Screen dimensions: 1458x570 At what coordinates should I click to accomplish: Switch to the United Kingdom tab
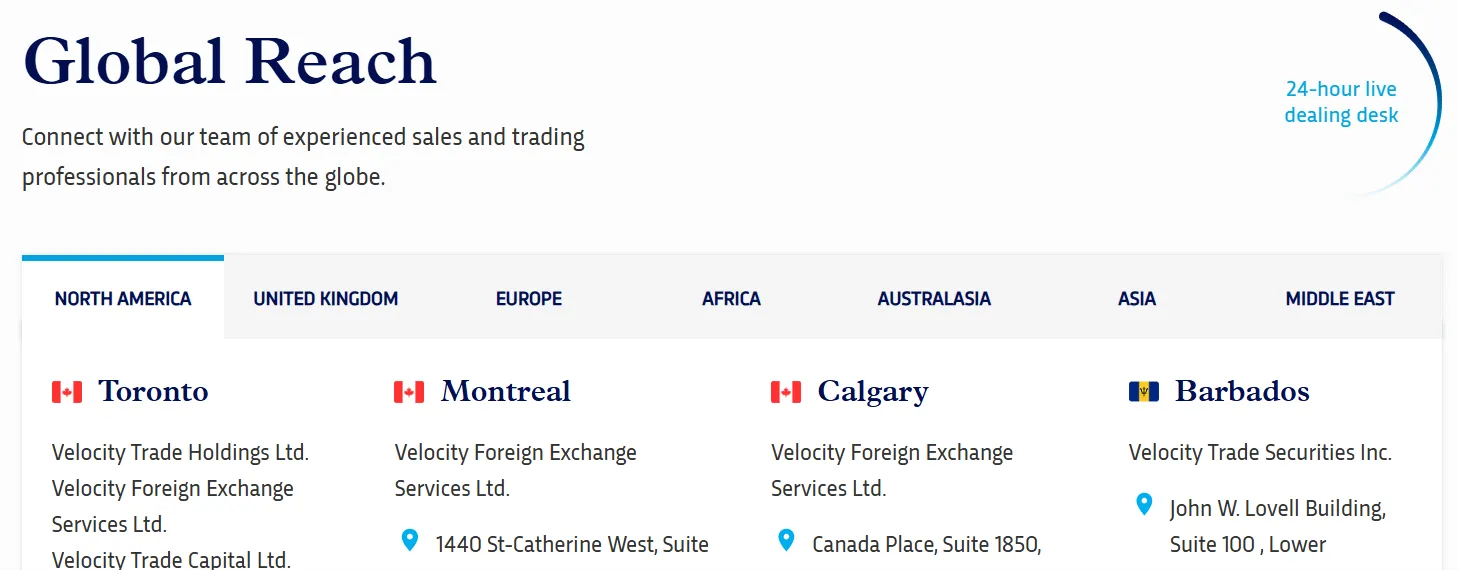click(326, 298)
